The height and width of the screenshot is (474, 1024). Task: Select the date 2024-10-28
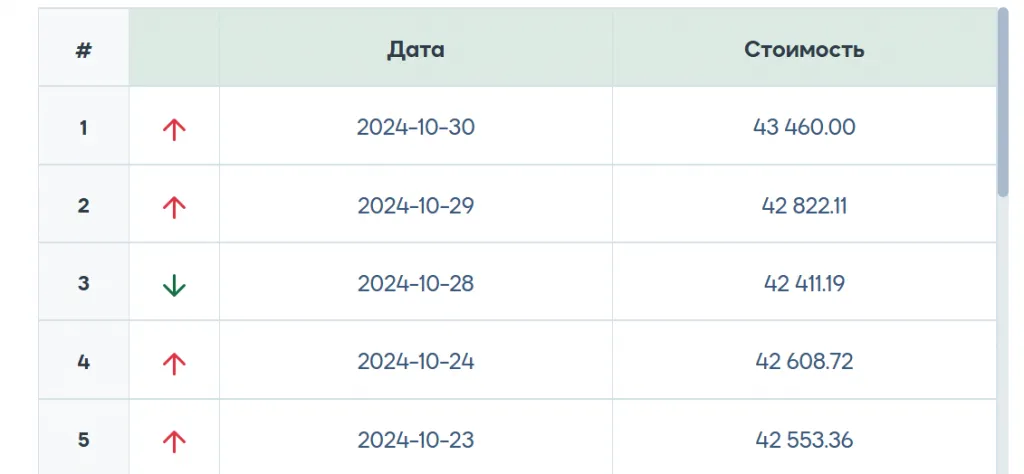416,284
